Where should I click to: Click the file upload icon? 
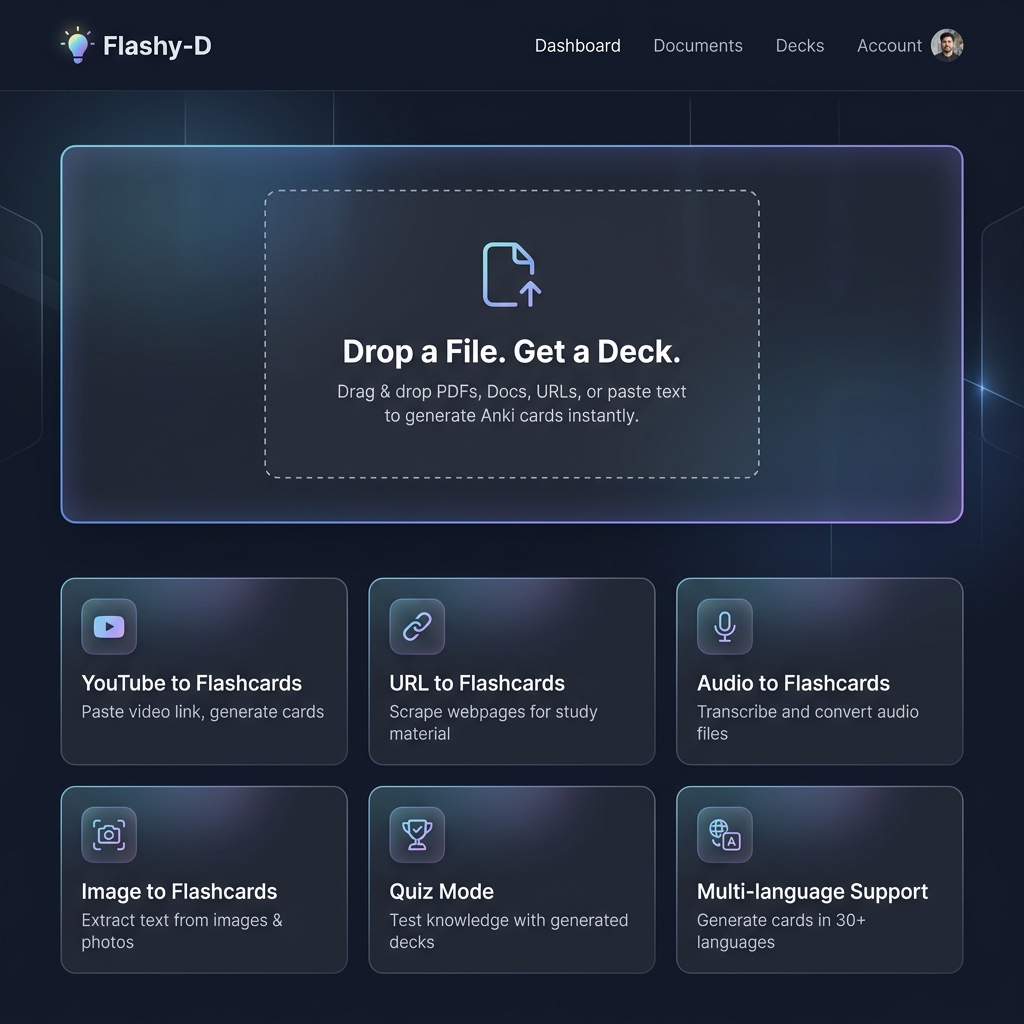(512, 274)
